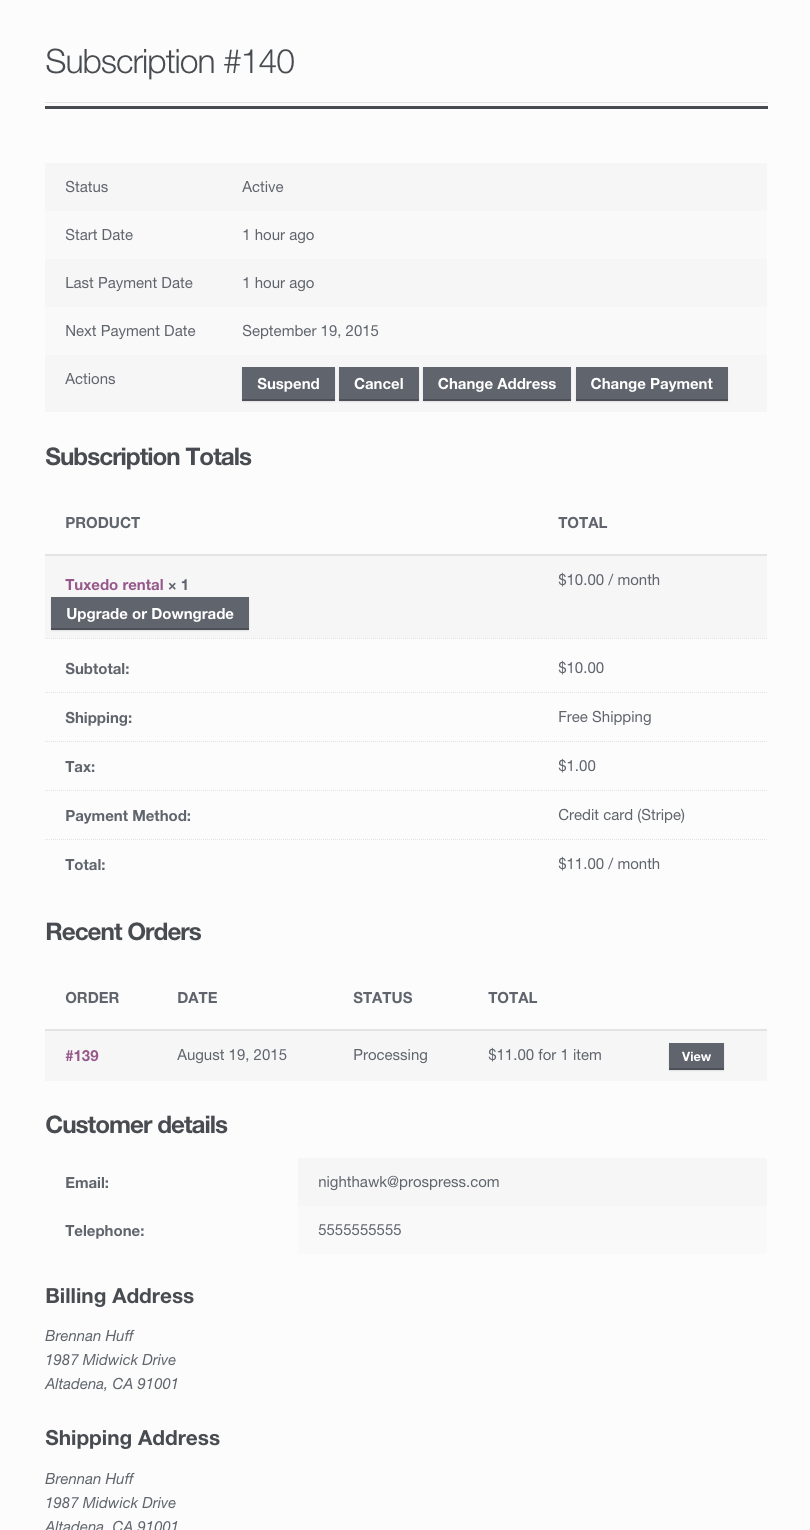
Task: Click the next payment date September 19, 2015
Action: click(x=310, y=331)
